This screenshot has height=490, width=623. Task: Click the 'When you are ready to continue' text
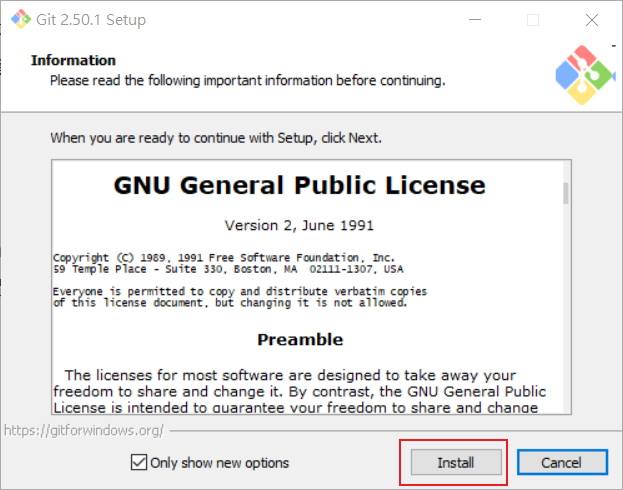point(216,138)
